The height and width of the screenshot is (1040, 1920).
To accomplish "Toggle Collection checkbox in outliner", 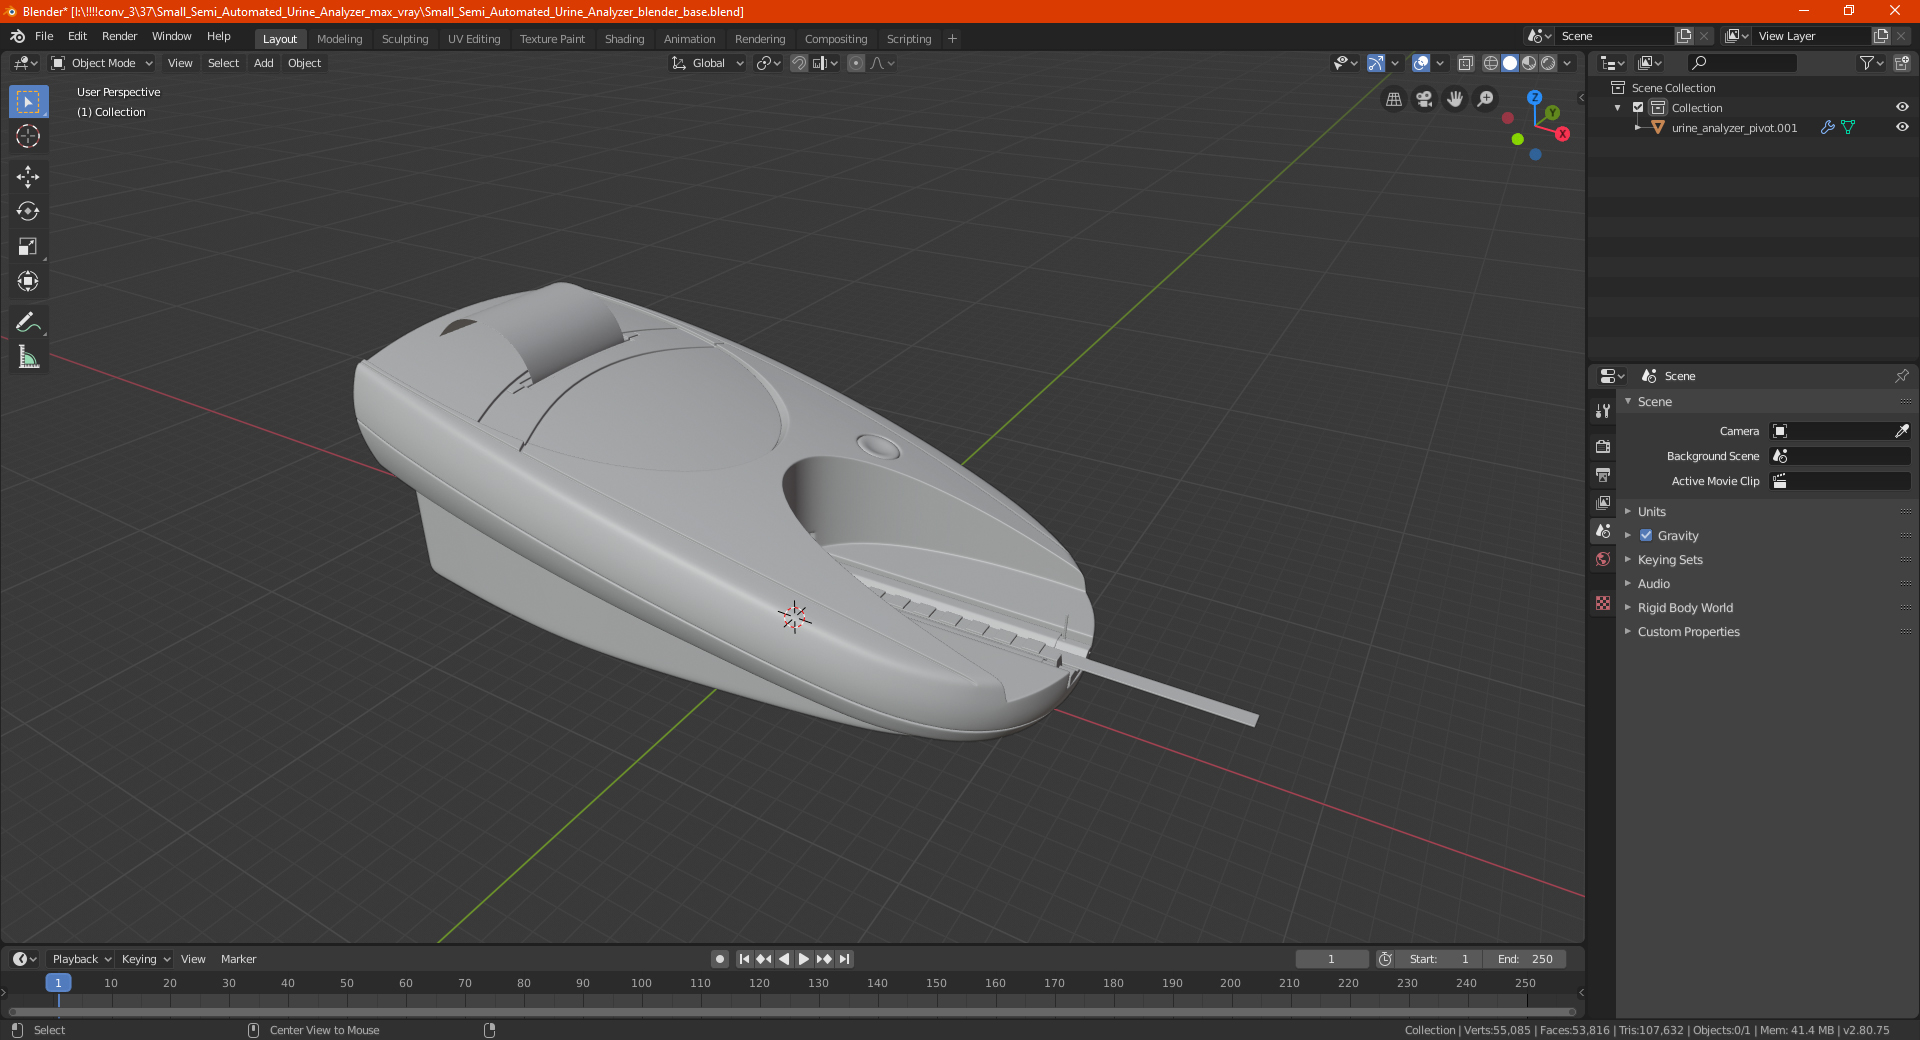I will click(x=1638, y=108).
